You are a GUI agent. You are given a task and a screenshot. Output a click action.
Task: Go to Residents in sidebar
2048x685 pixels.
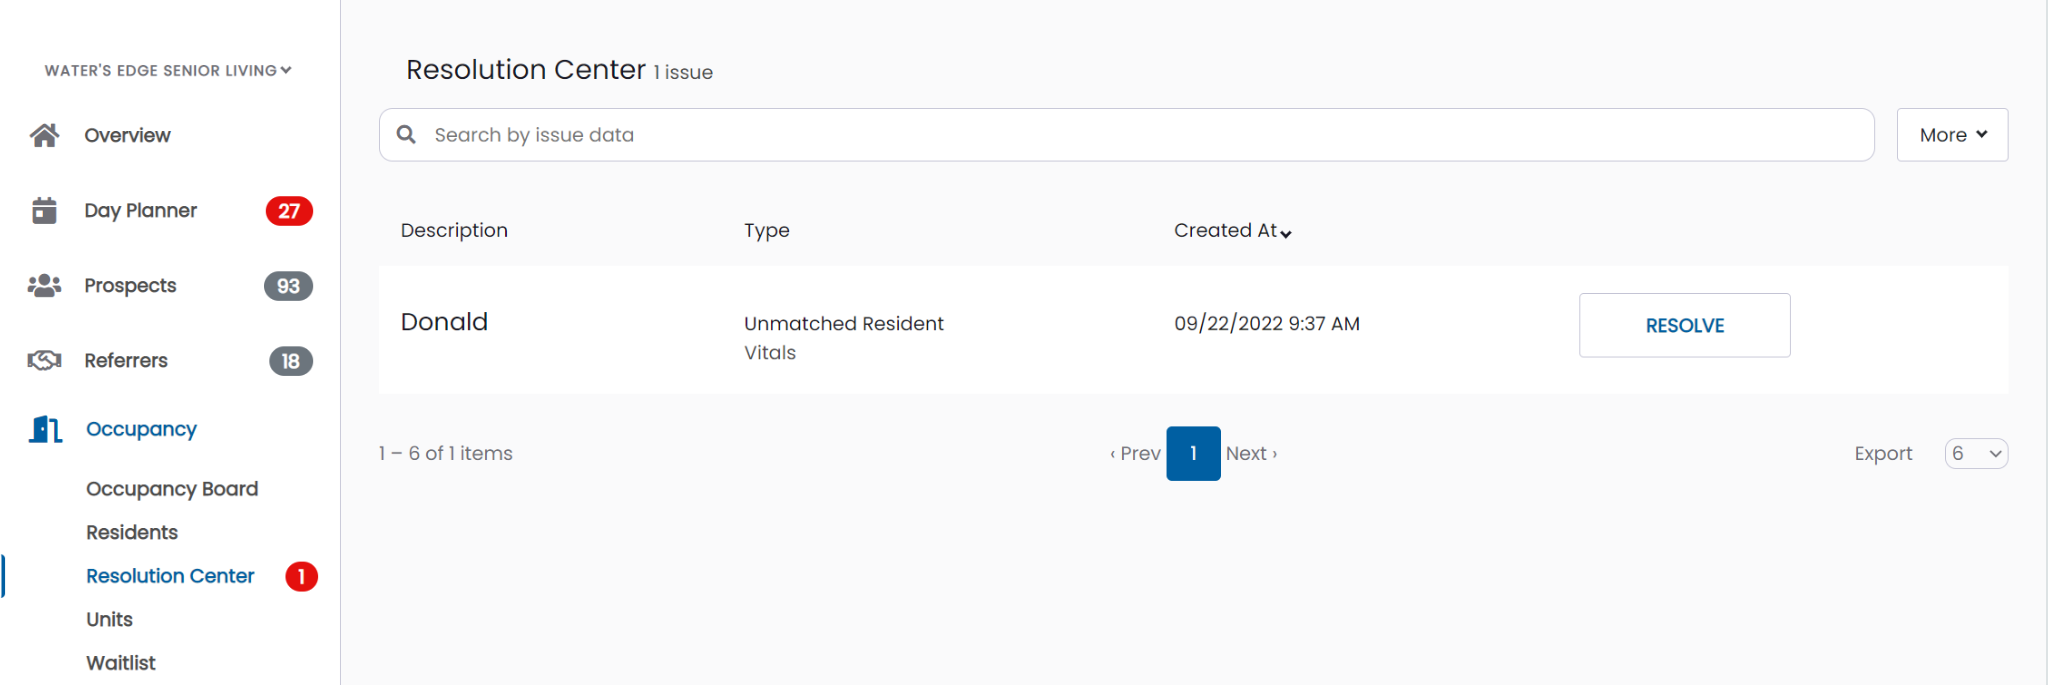[x=132, y=533]
